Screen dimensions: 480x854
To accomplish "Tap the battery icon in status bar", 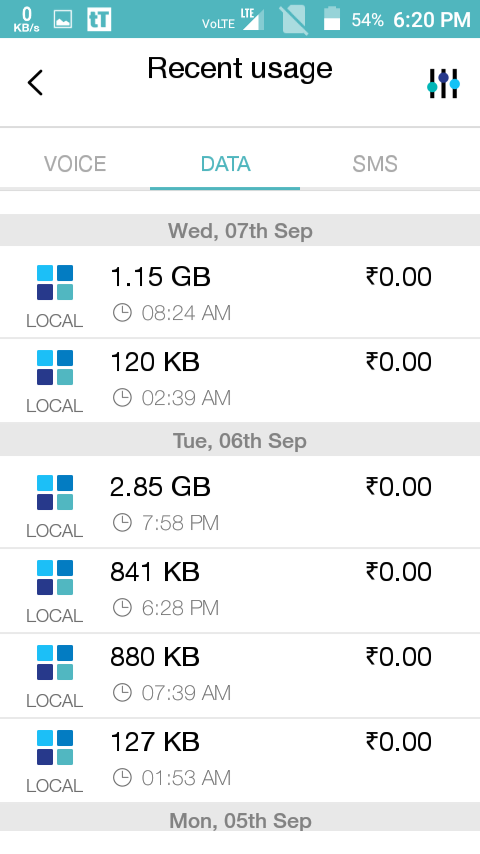I will [332, 19].
